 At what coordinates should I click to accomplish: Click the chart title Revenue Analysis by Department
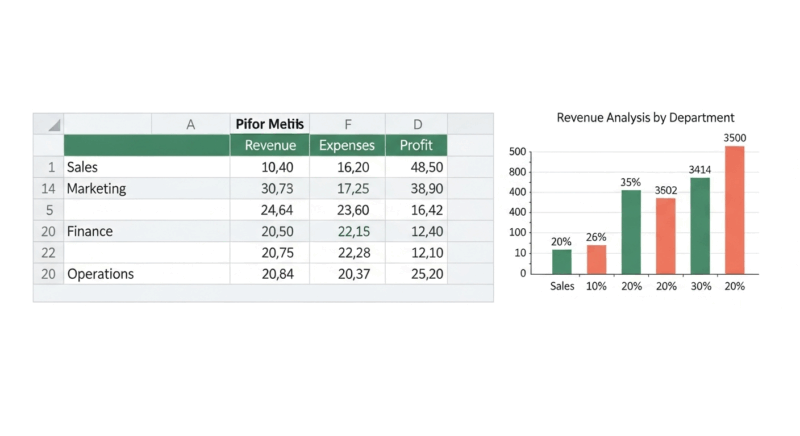tap(645, 117)
